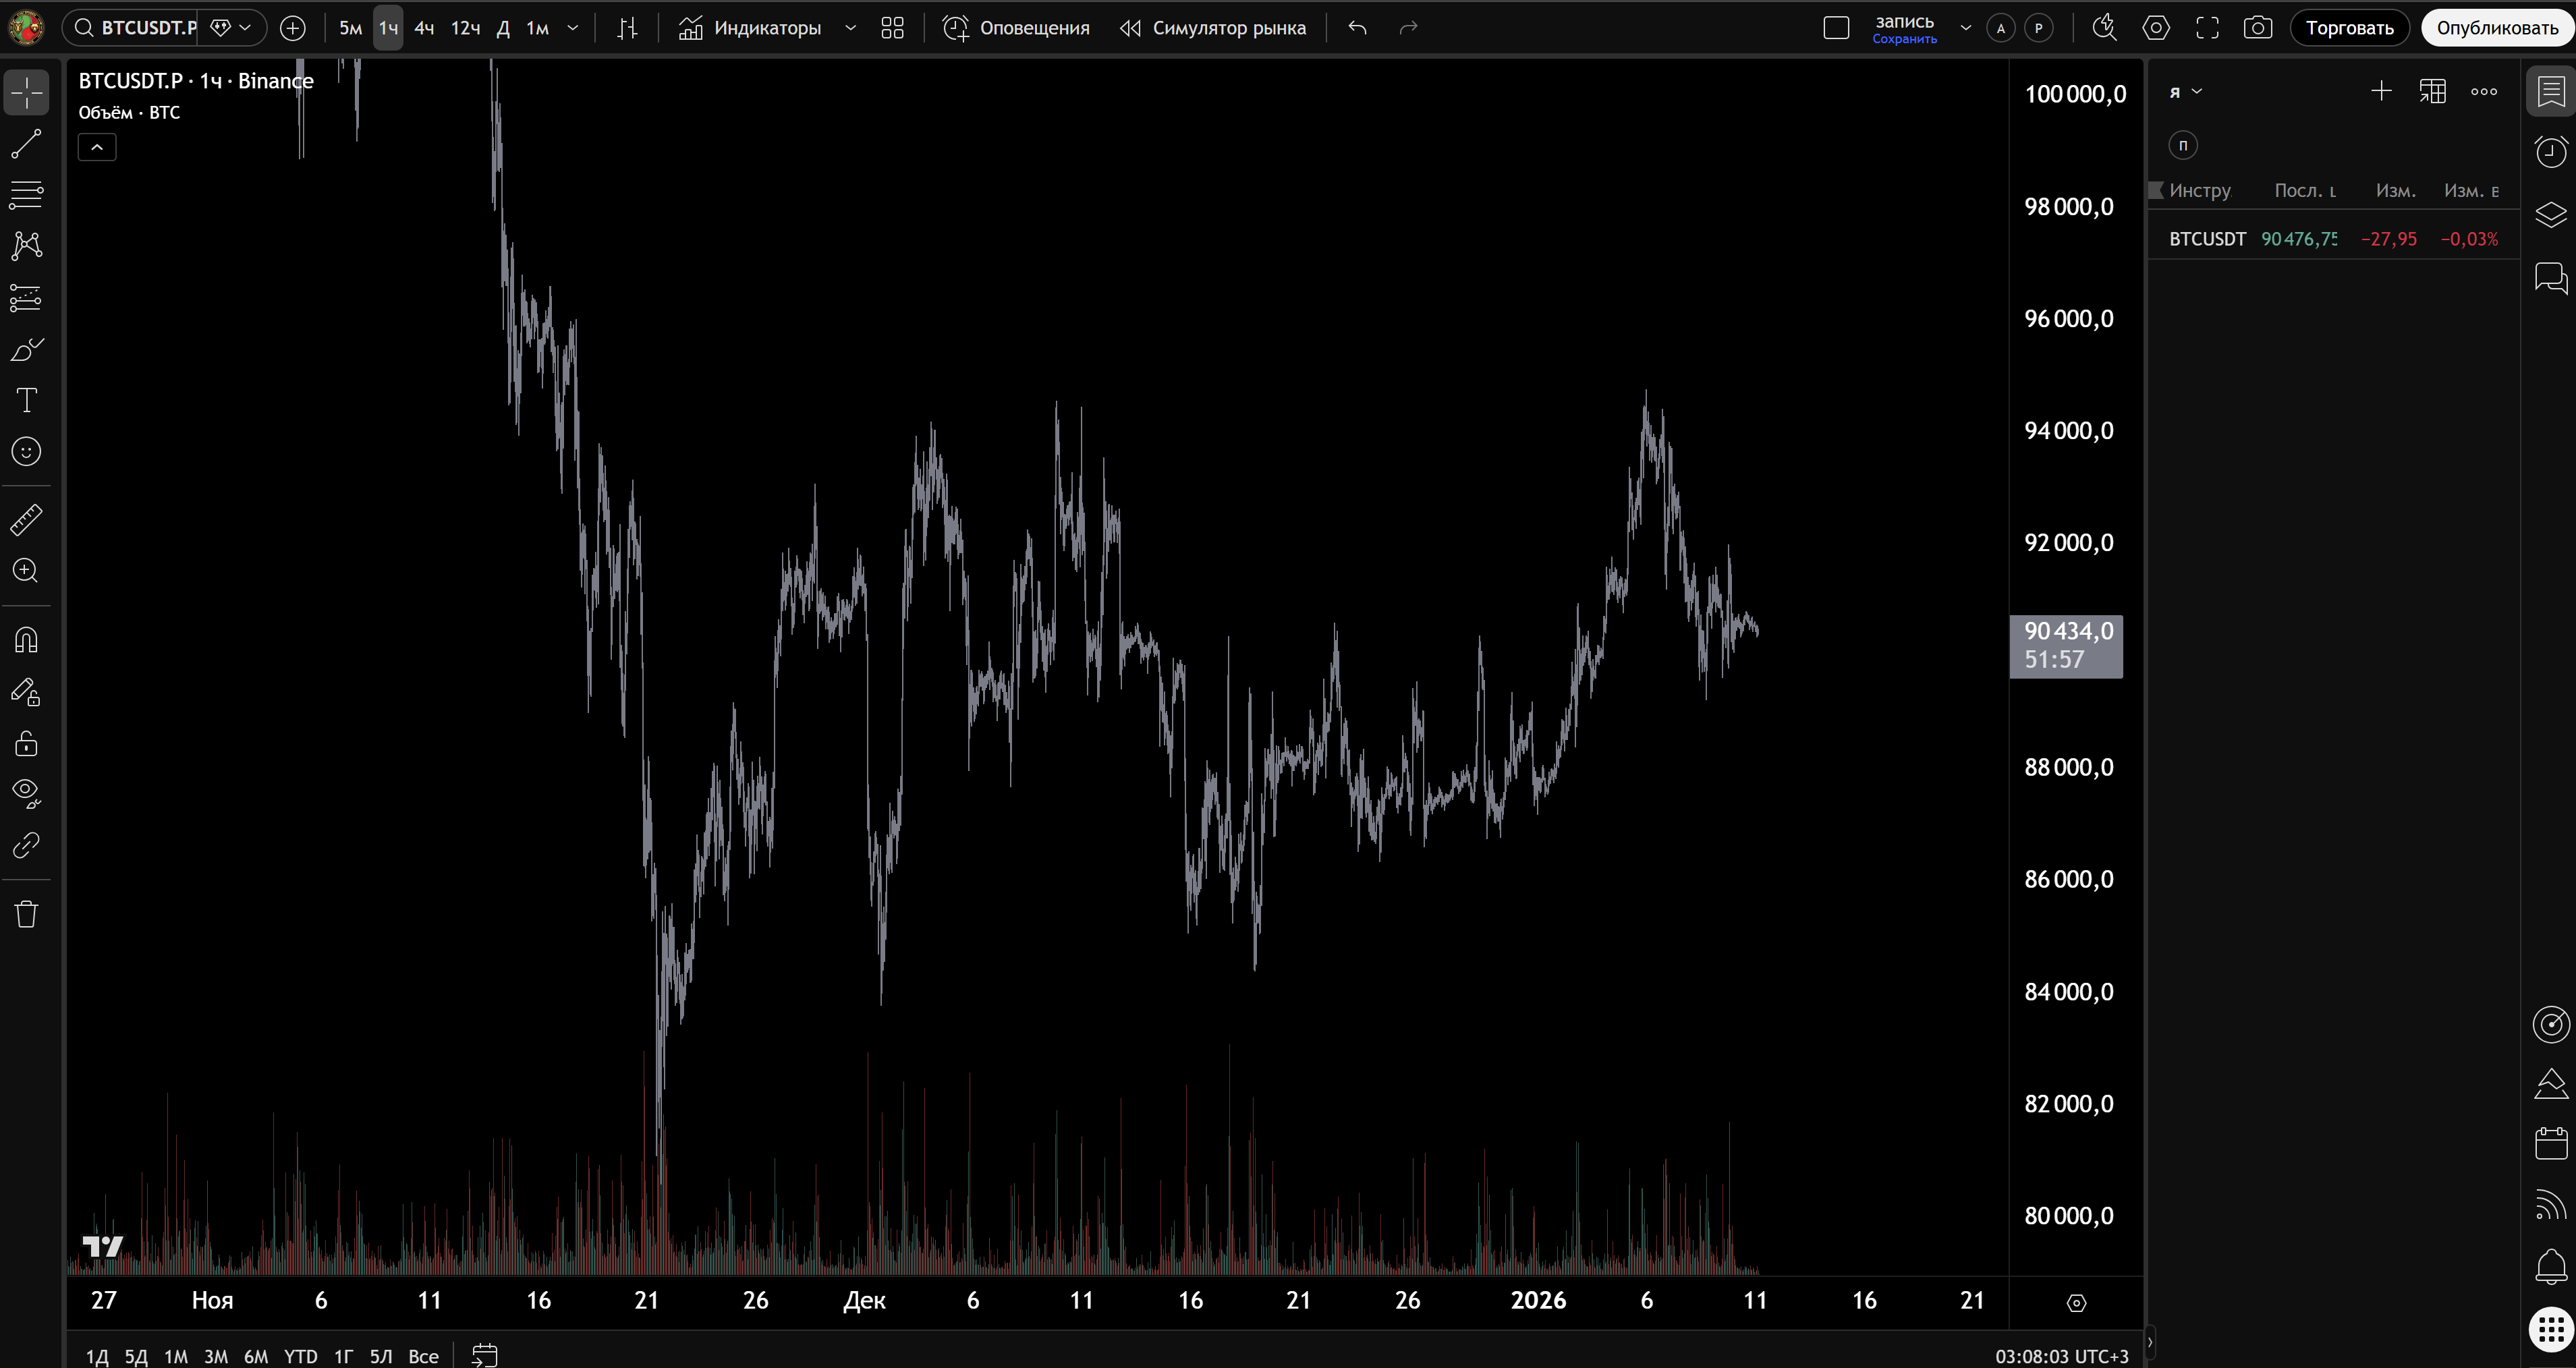Screen dimensions: 2576x1368
Task: Toggle magnet mode on
Action: pos(26,640)
